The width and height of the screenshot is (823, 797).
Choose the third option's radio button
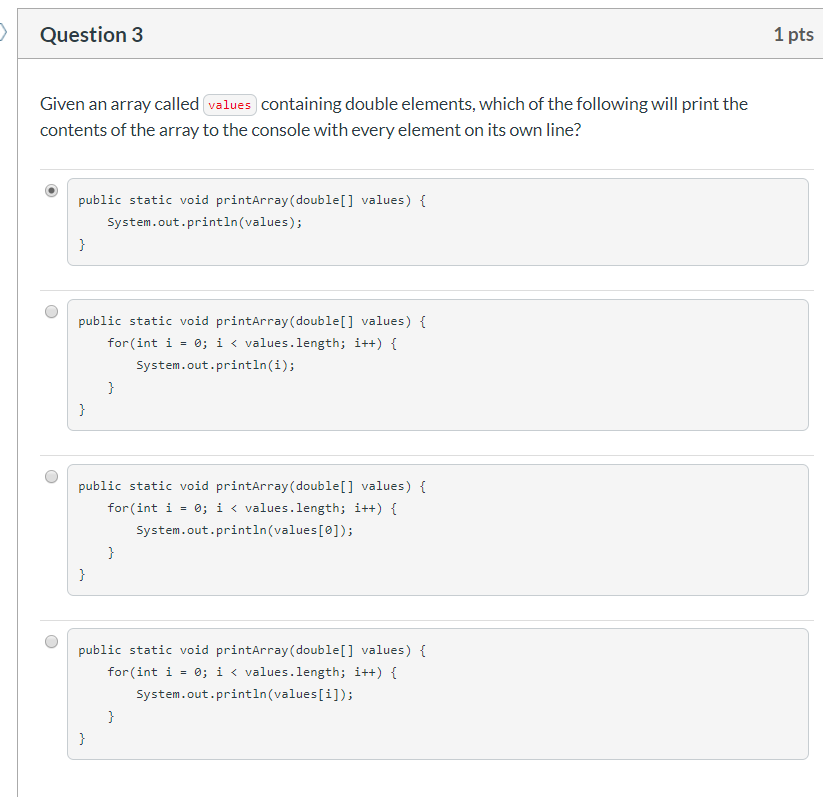click(x=51, y=476)
